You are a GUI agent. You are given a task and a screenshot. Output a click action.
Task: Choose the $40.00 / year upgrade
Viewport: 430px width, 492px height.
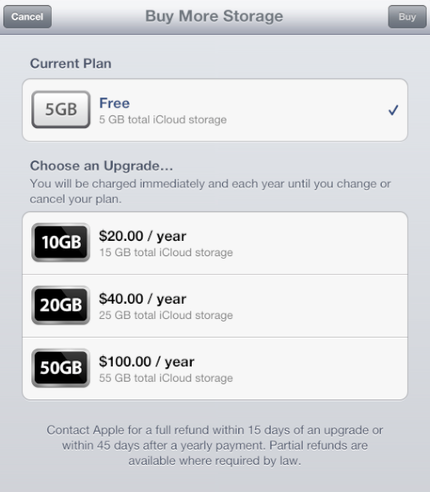[215, 306]
